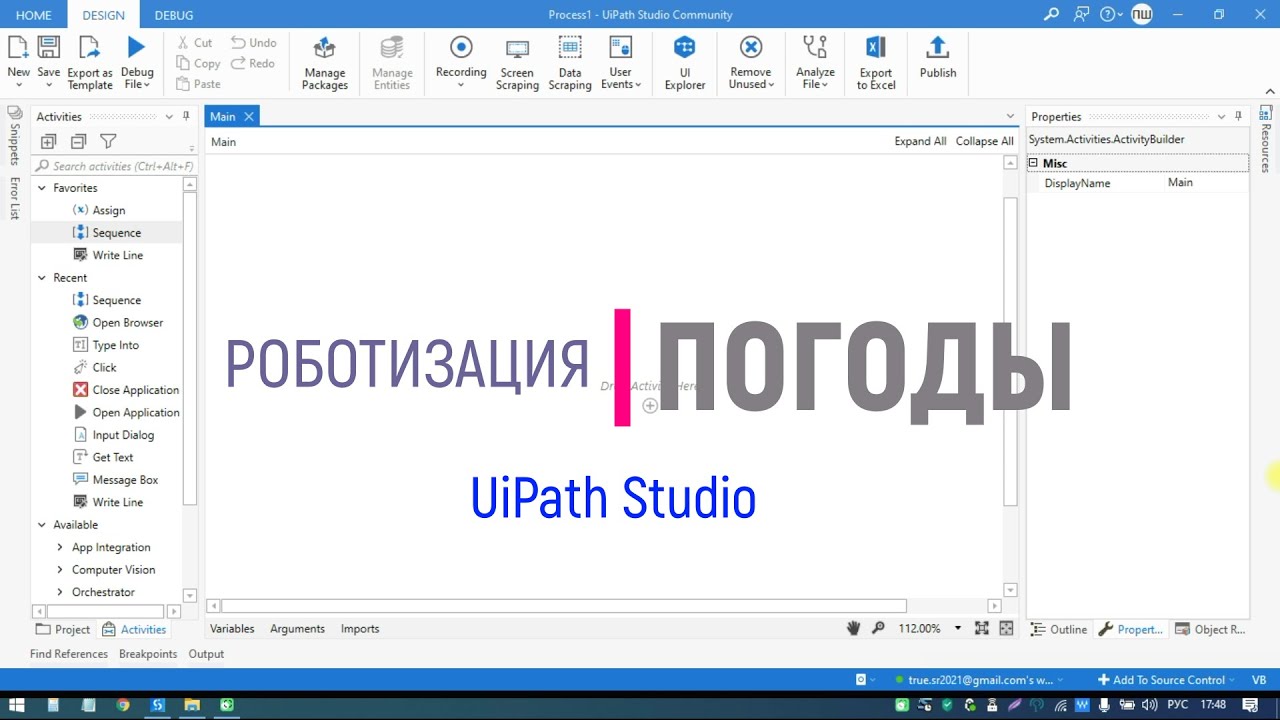This screenshot has width=1280, height=720.
Task: Click expand all icon in Activities panel
Action: pyautogui.click(x=48, y=142)
